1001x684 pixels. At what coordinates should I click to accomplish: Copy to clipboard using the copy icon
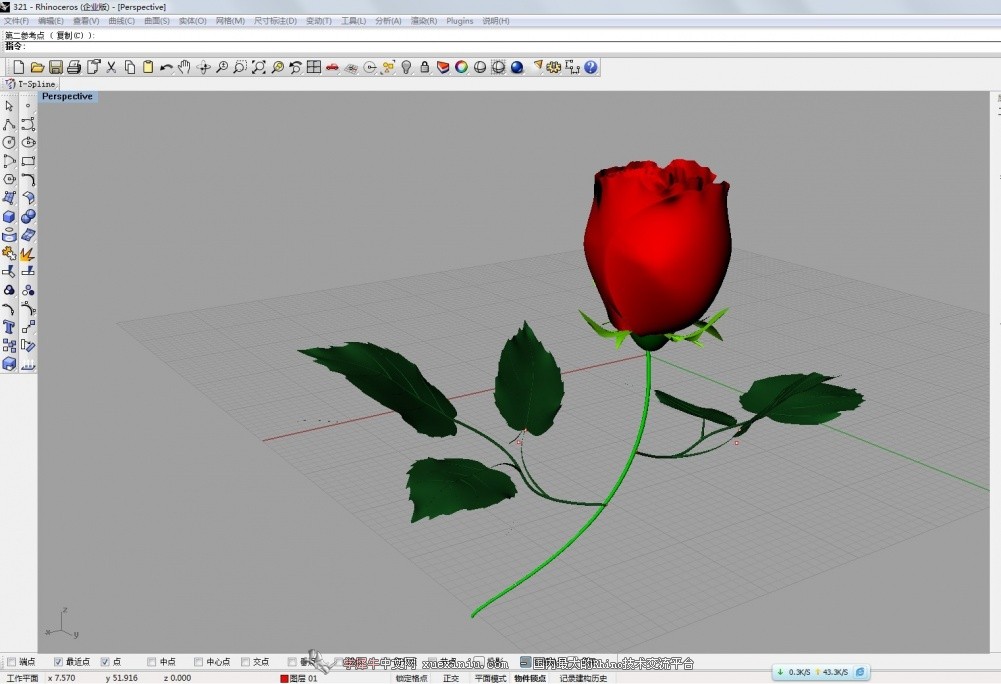[x=130, y=67]
